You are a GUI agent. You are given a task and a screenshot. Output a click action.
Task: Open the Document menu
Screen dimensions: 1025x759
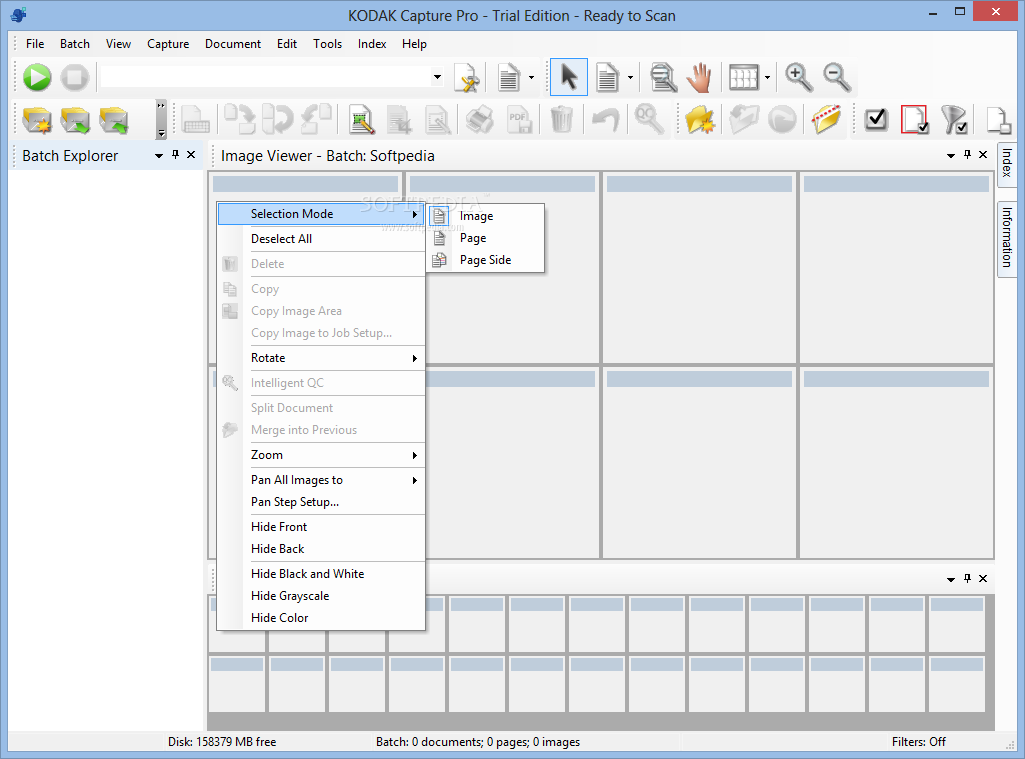233,44
